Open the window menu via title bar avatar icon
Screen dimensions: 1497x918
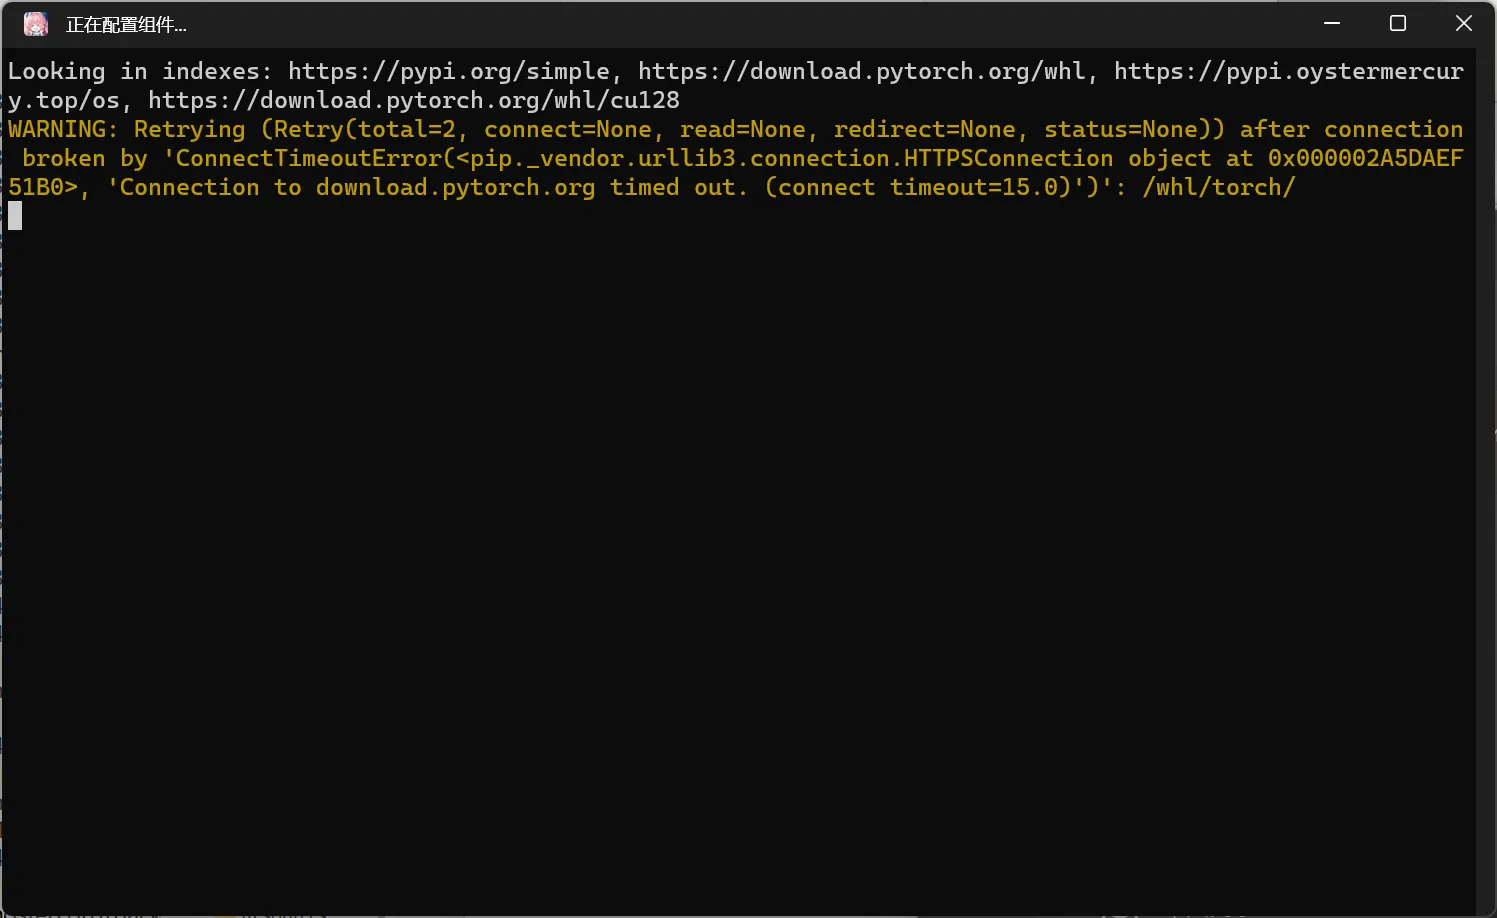point(36,24)
